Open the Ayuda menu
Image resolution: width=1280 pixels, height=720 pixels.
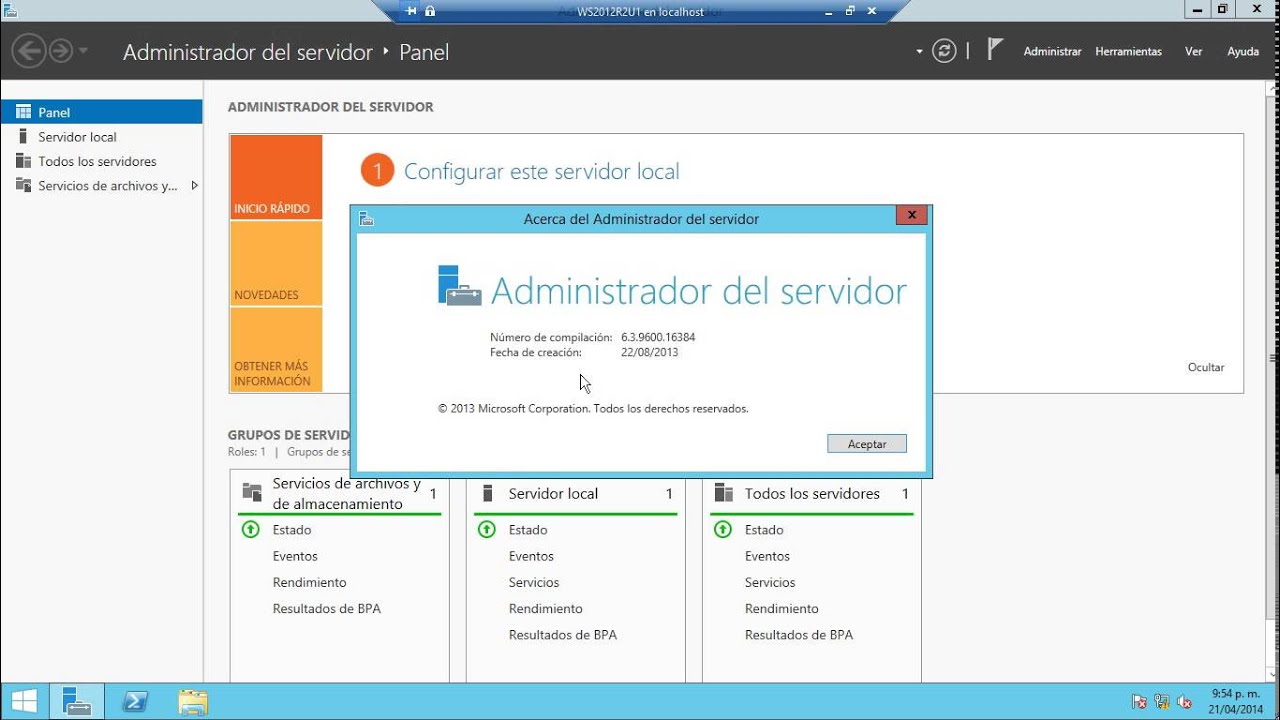click(x=1243, y=51)
